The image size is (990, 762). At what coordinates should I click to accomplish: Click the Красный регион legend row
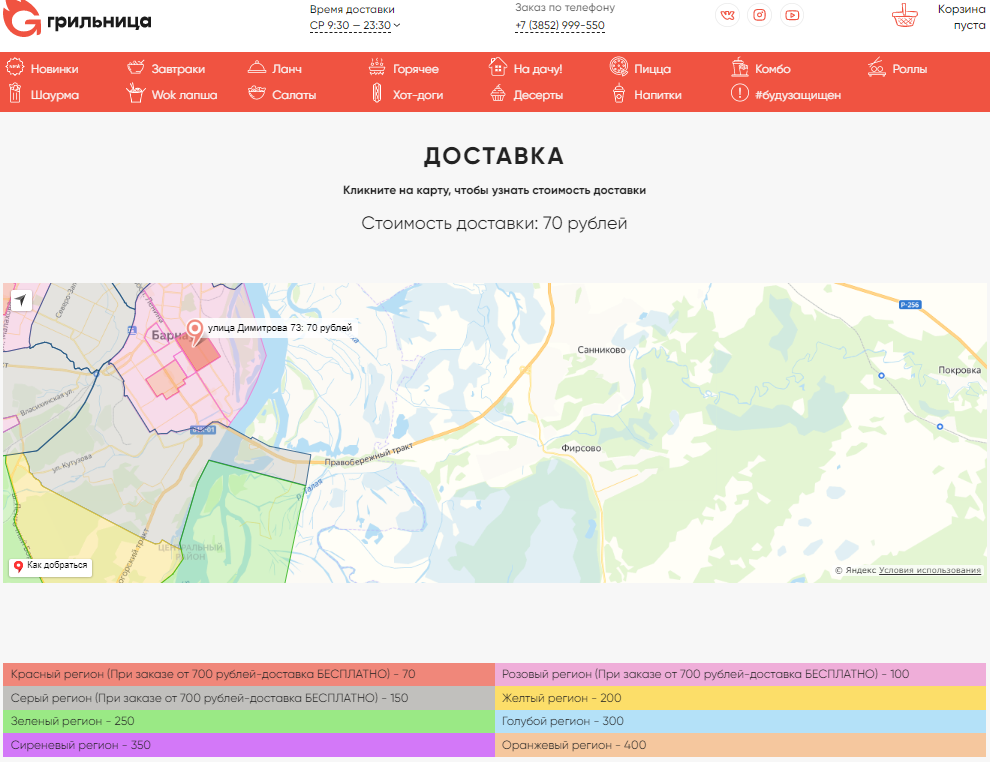coord(249,674)
